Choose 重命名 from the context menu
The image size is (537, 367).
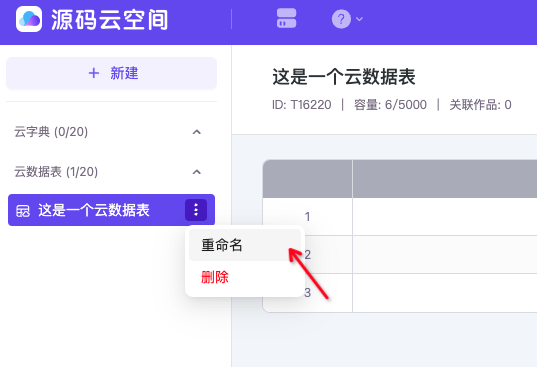coord(245,245)
